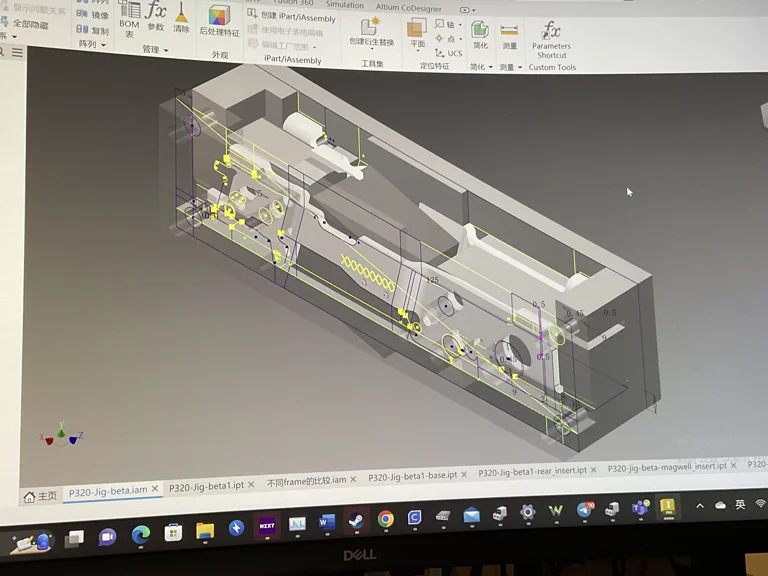Switch to Simulation ribbon tab

[x=345, y=5]
